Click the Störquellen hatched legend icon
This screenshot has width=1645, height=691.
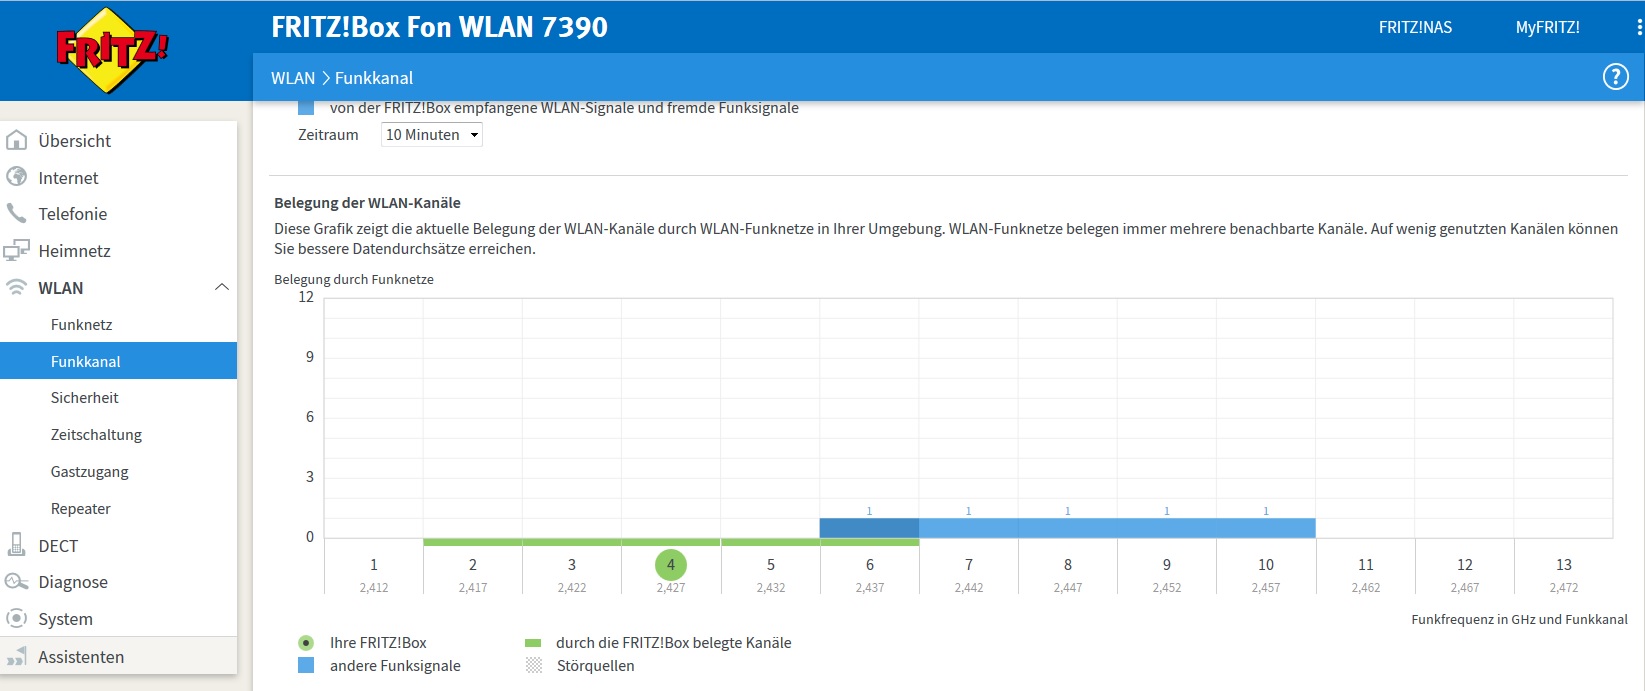coord(534,665)
